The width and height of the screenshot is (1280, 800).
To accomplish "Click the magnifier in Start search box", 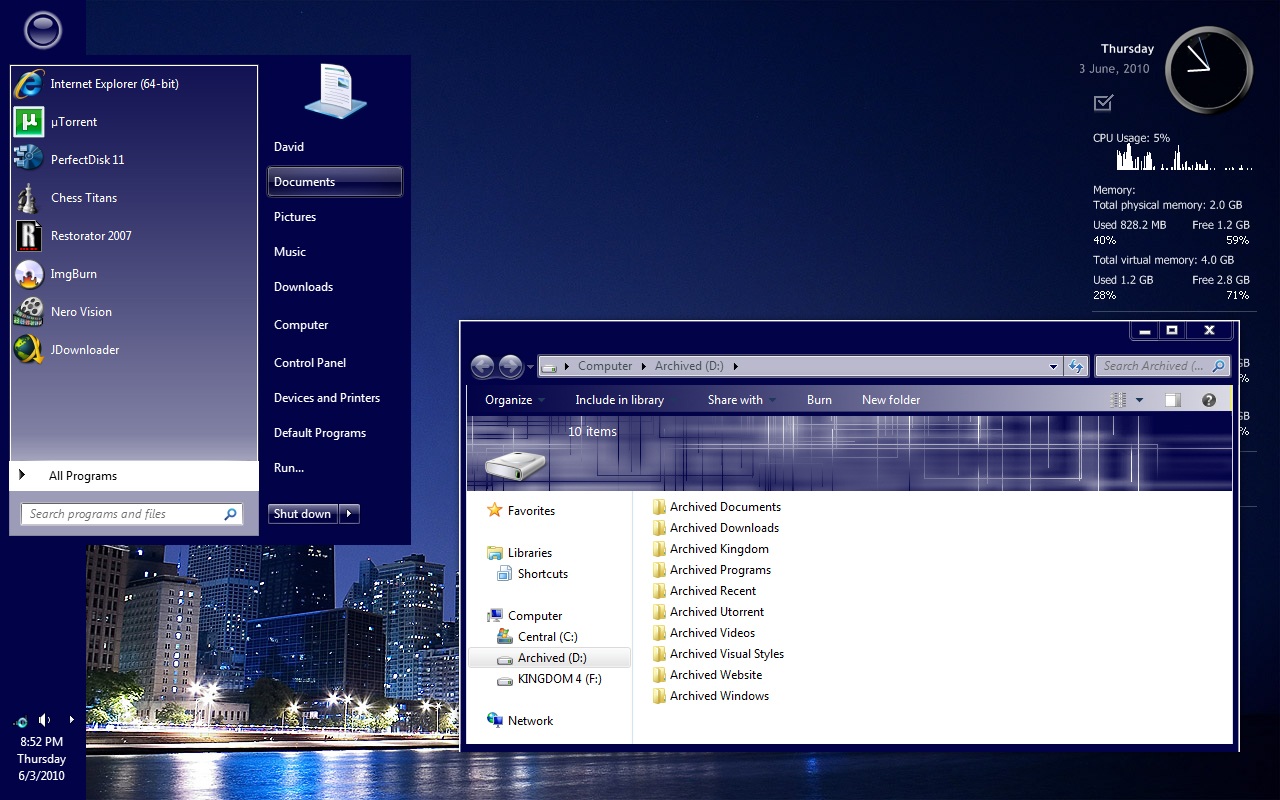I will click(231, 514).
